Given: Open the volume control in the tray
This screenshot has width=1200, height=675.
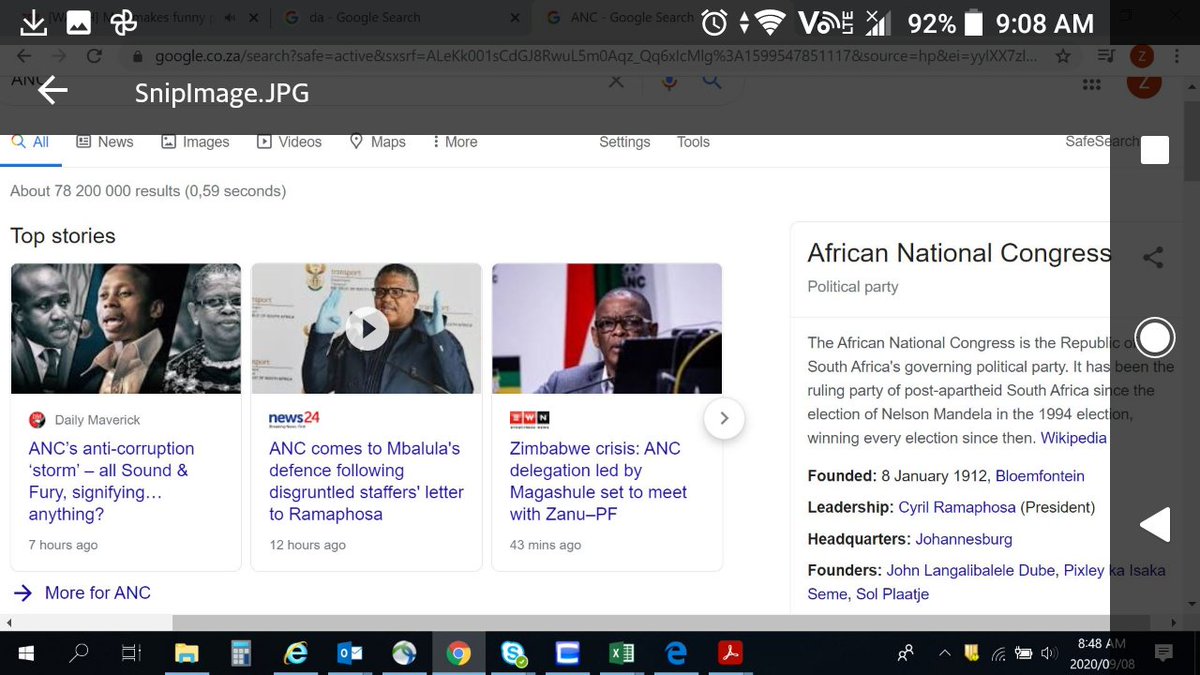Looking at the screenshot, I should 1049,654.
